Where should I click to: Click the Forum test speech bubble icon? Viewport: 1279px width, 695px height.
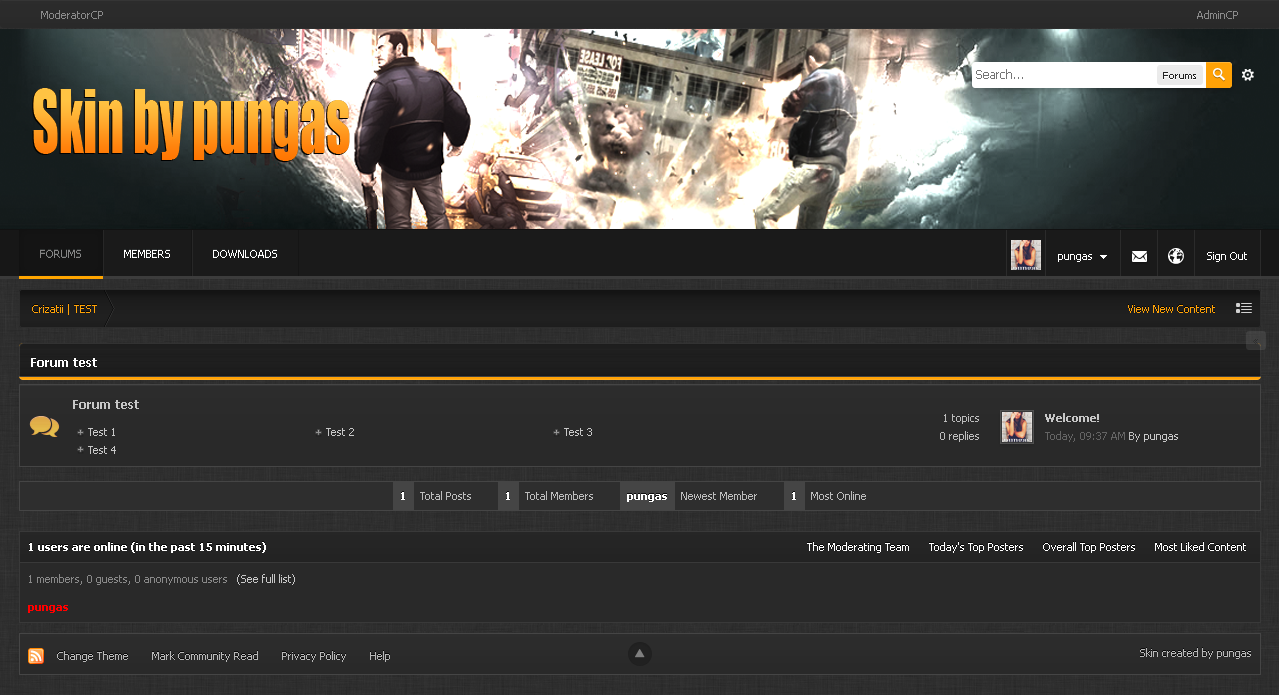(44, 427)
